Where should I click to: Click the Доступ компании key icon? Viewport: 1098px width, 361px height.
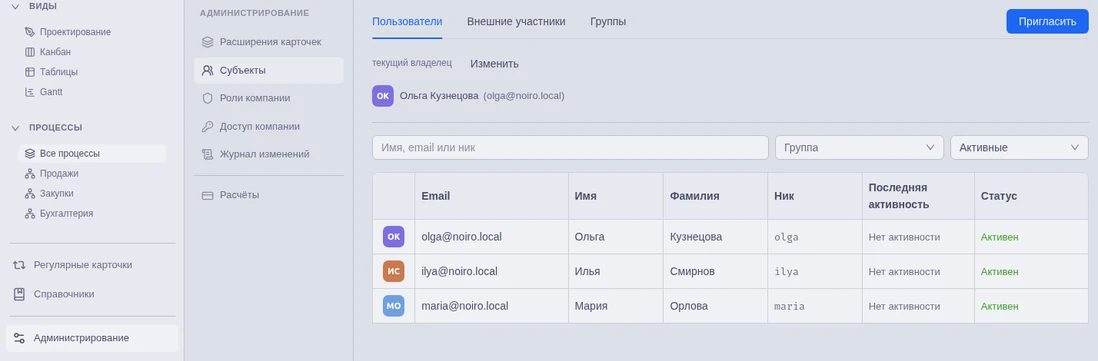pyautogui.click(x=207, y=127)
